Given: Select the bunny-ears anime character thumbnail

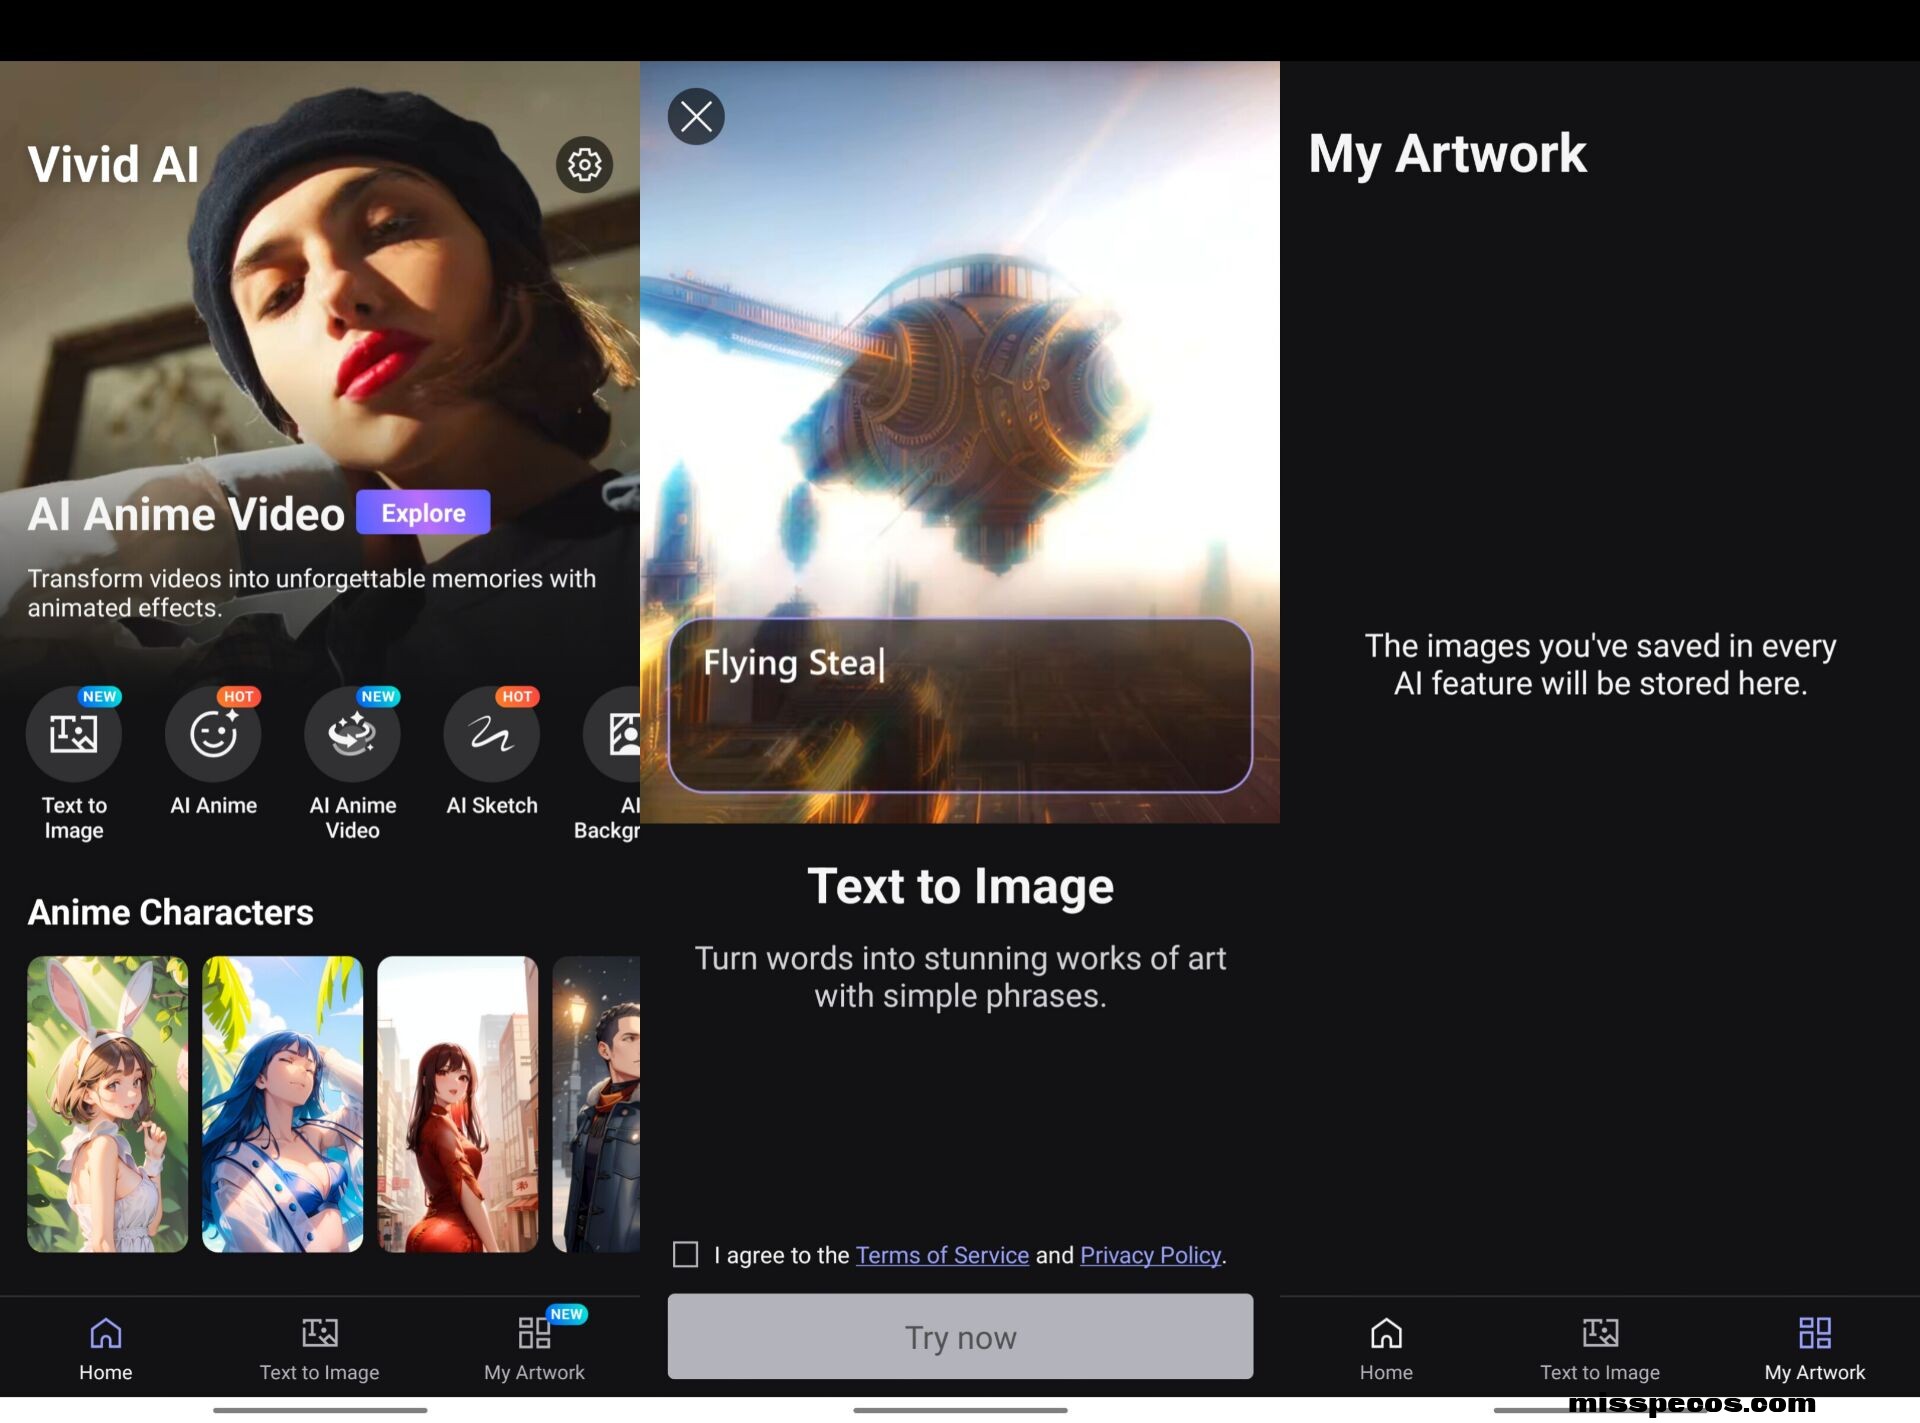Looking at the screenshot, I should click(107, 1104).
